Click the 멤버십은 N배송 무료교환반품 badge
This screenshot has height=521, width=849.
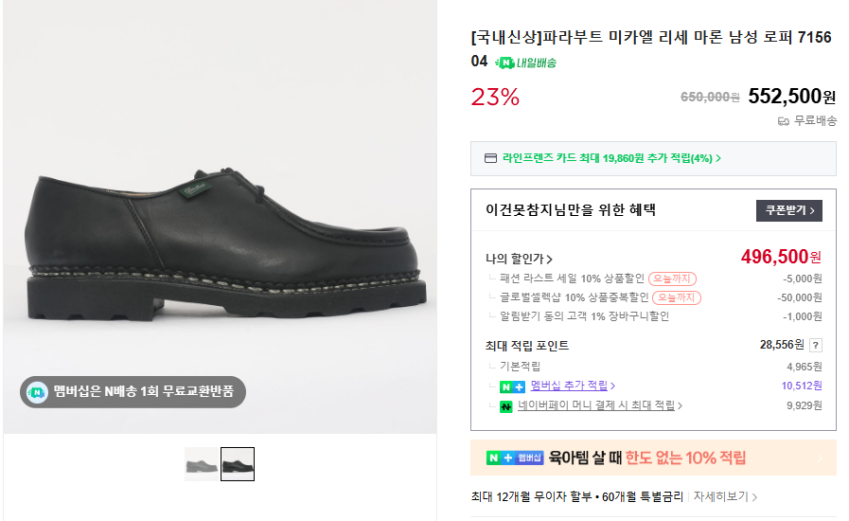[133, 391]
